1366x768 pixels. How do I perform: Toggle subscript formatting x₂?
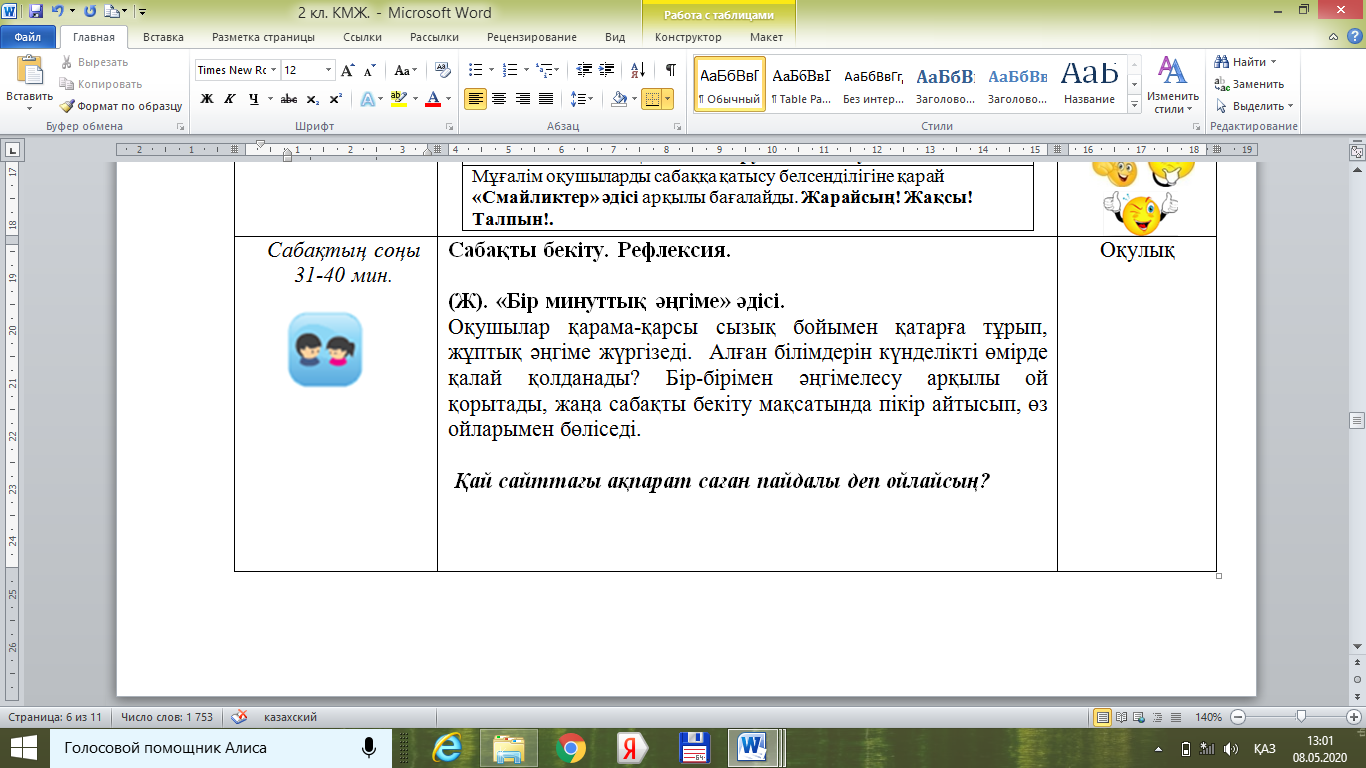click(x=313, y=99)
